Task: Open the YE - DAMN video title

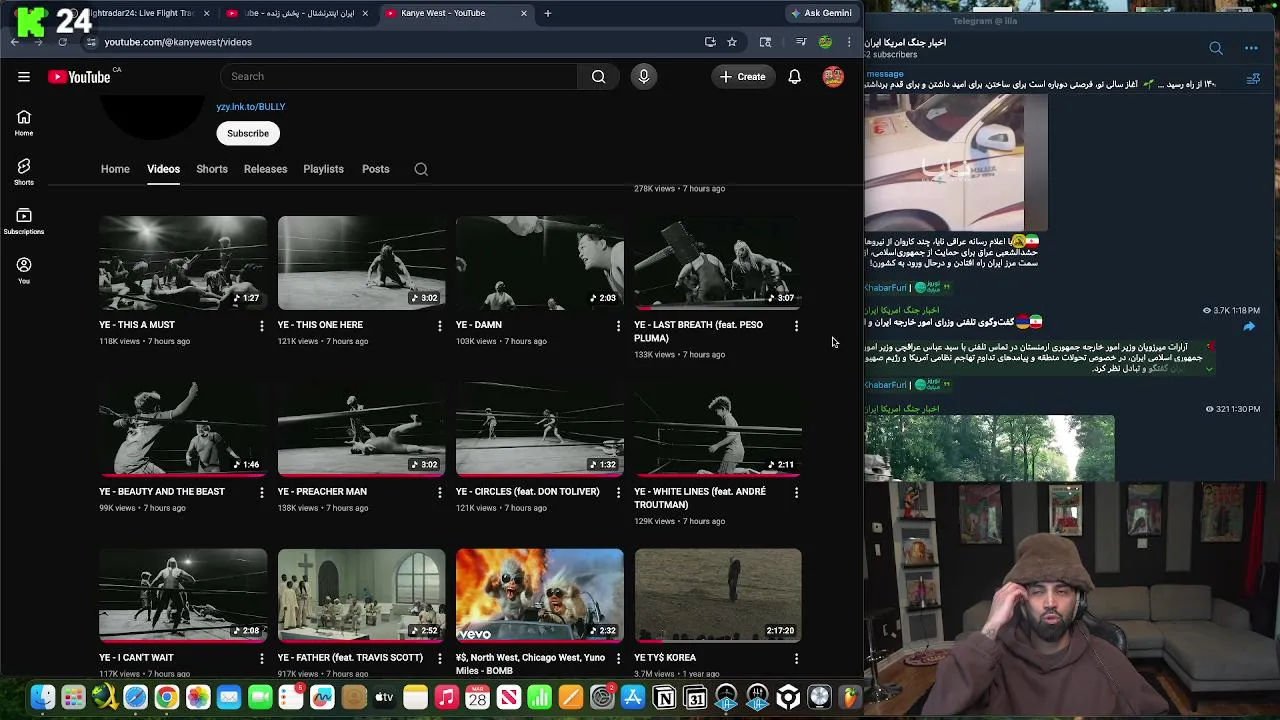Action: tap(479, 325)
